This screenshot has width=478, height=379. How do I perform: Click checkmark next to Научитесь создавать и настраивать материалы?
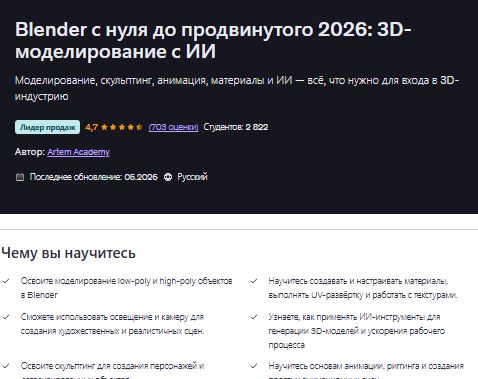[254, 281]
